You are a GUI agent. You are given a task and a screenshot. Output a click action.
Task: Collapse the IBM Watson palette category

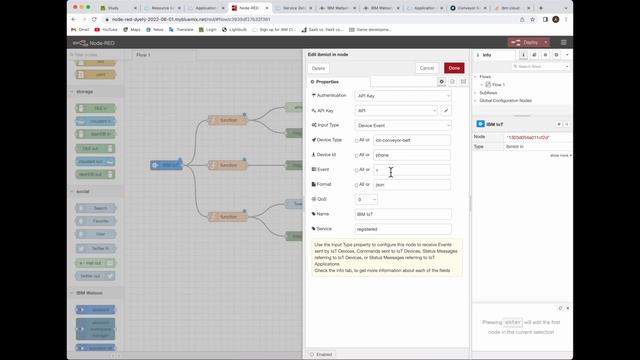89,293
